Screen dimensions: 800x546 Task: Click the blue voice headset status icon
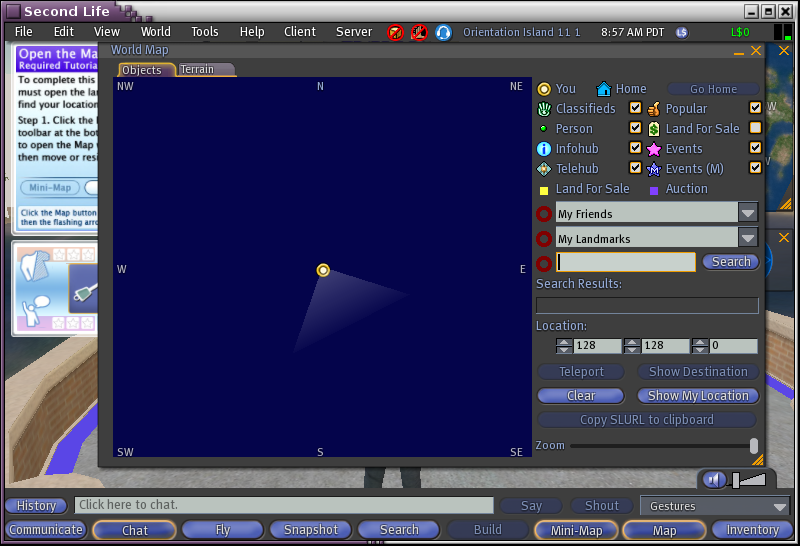tap(443, 33)
